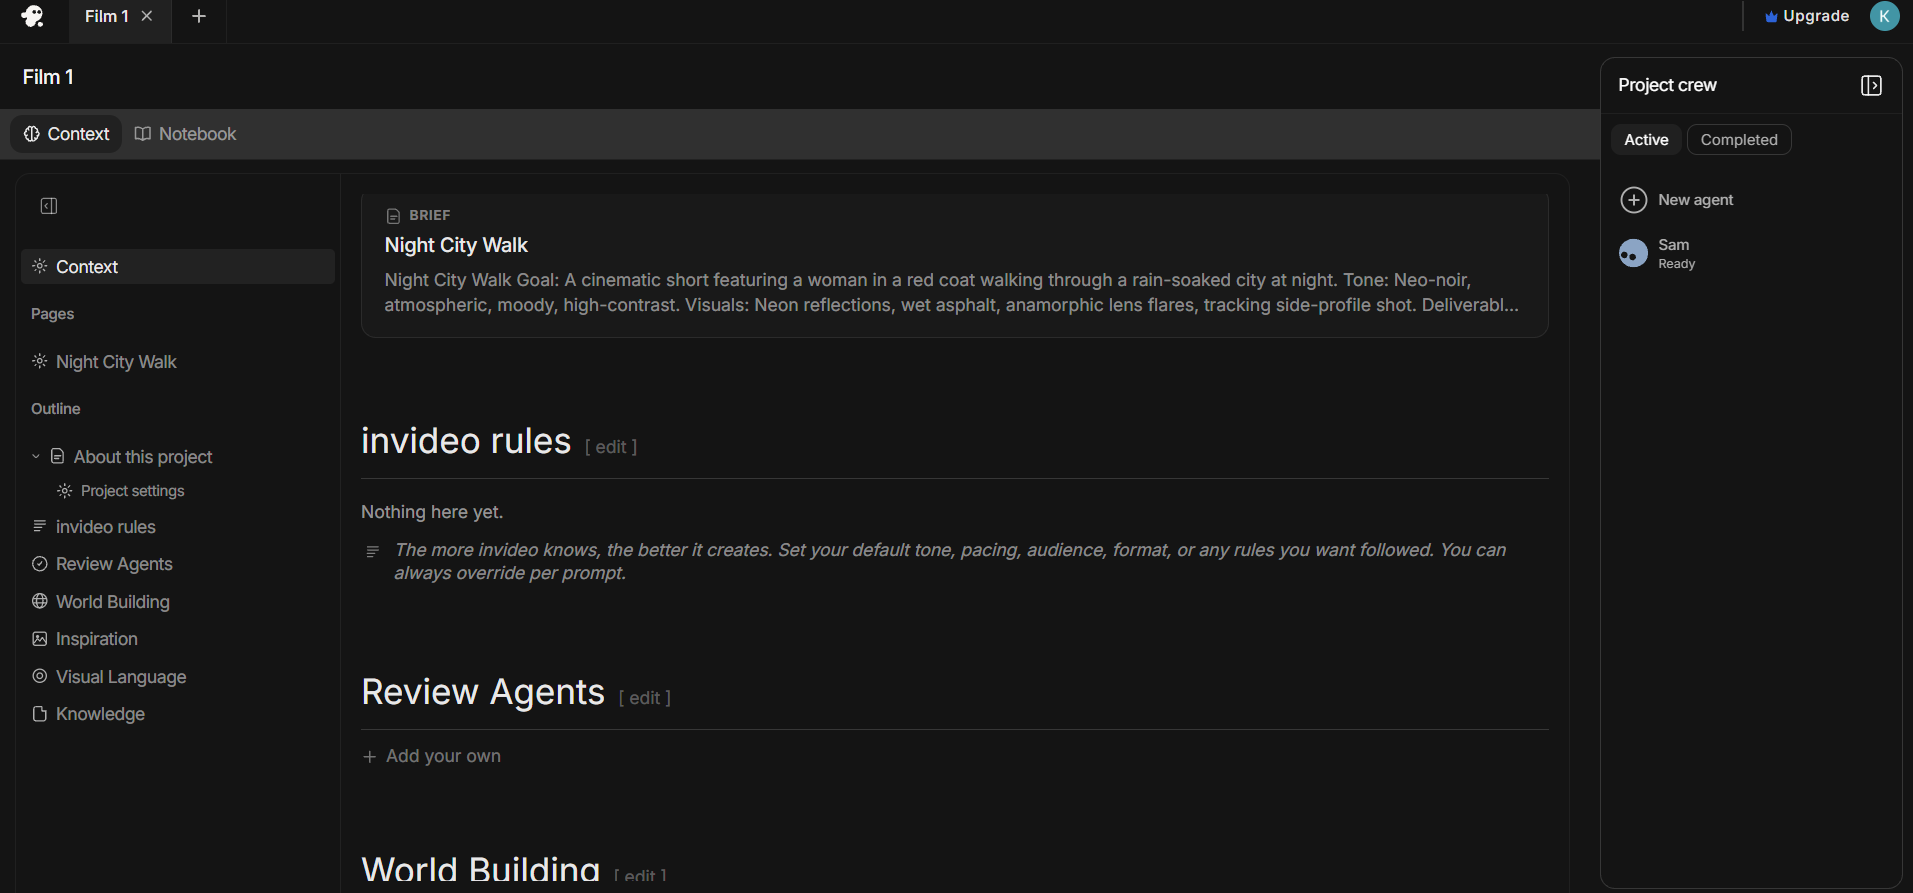
Task: Click Add your own review agent
Action: (432, 756)
